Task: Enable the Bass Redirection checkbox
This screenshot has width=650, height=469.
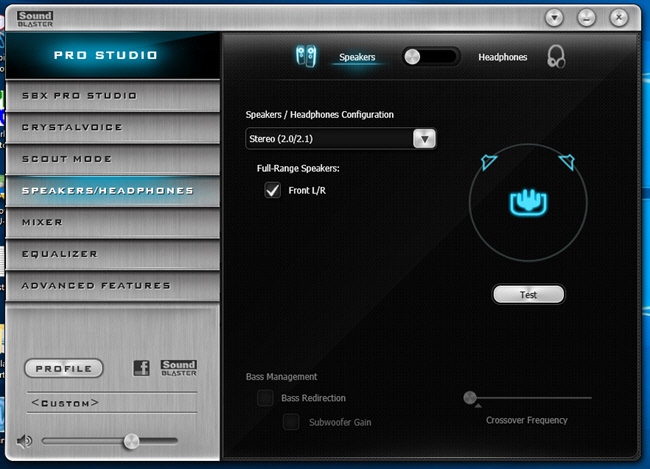Action: coord(265,398)
